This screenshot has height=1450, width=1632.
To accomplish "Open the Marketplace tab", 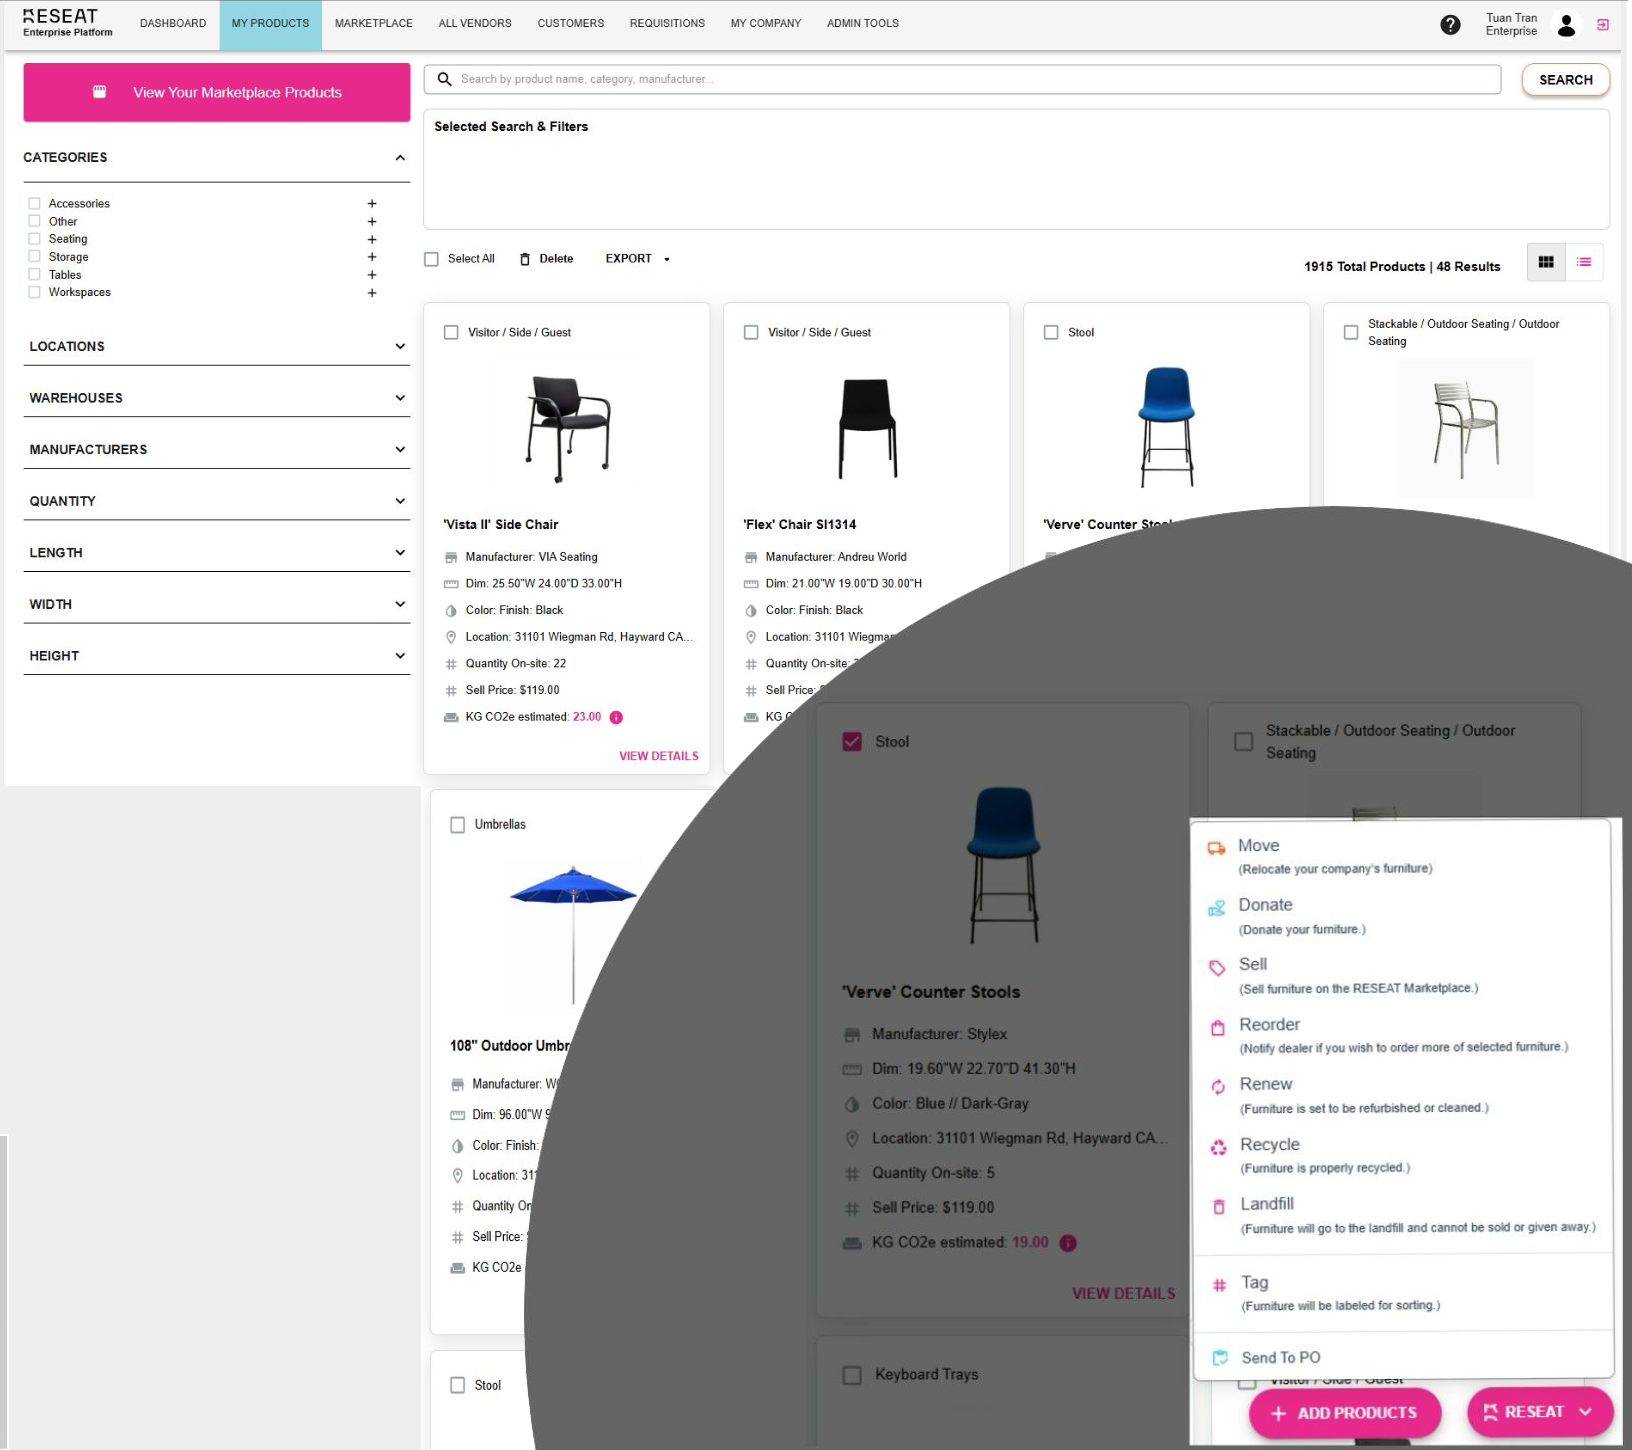I will coord(374,24).
